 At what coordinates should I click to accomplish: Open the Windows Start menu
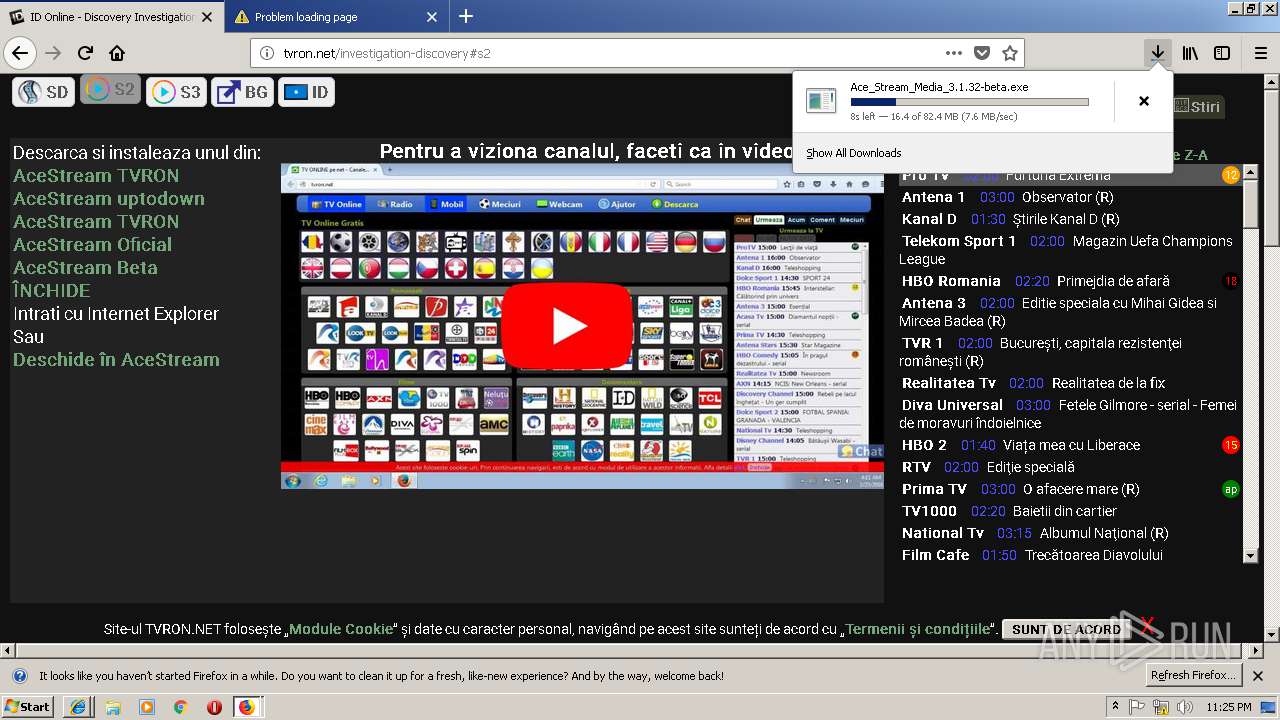click(x=28, y=707)
